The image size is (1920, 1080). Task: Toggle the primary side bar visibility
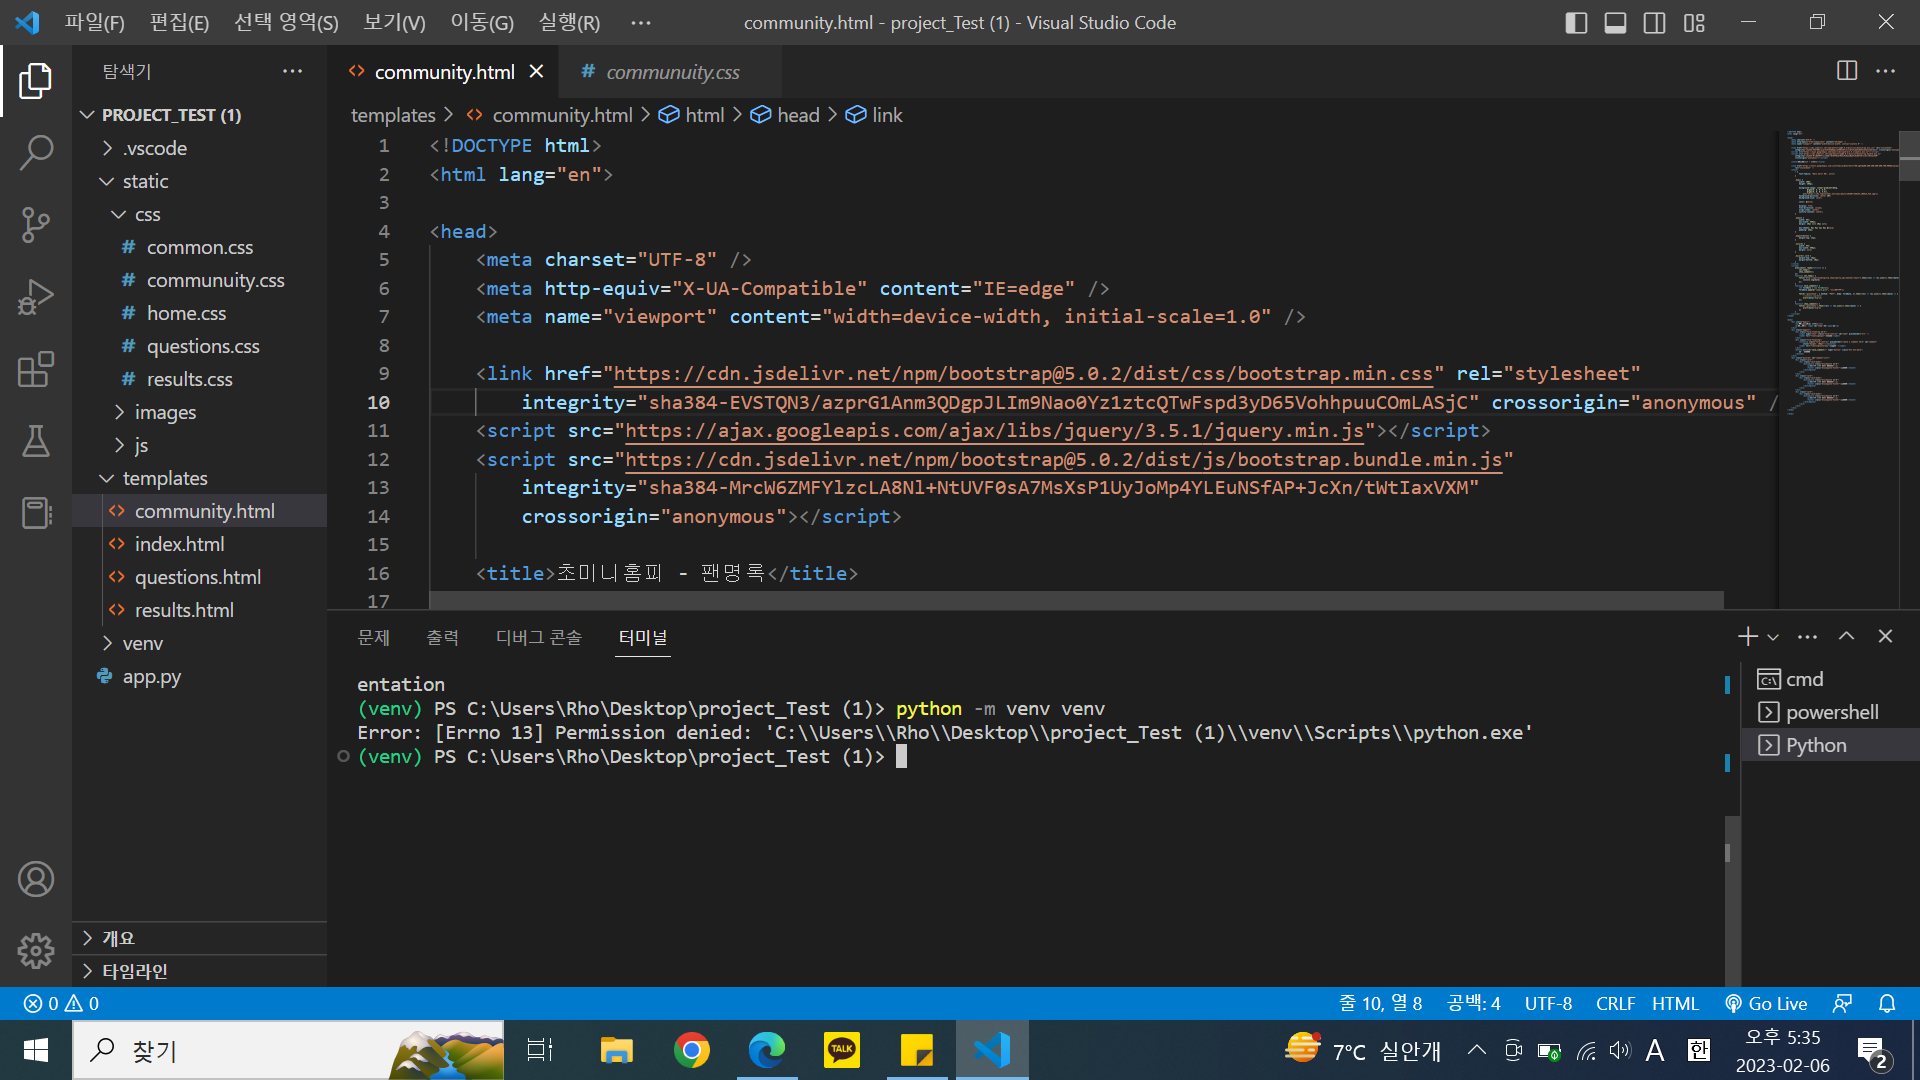(1576, 22)
